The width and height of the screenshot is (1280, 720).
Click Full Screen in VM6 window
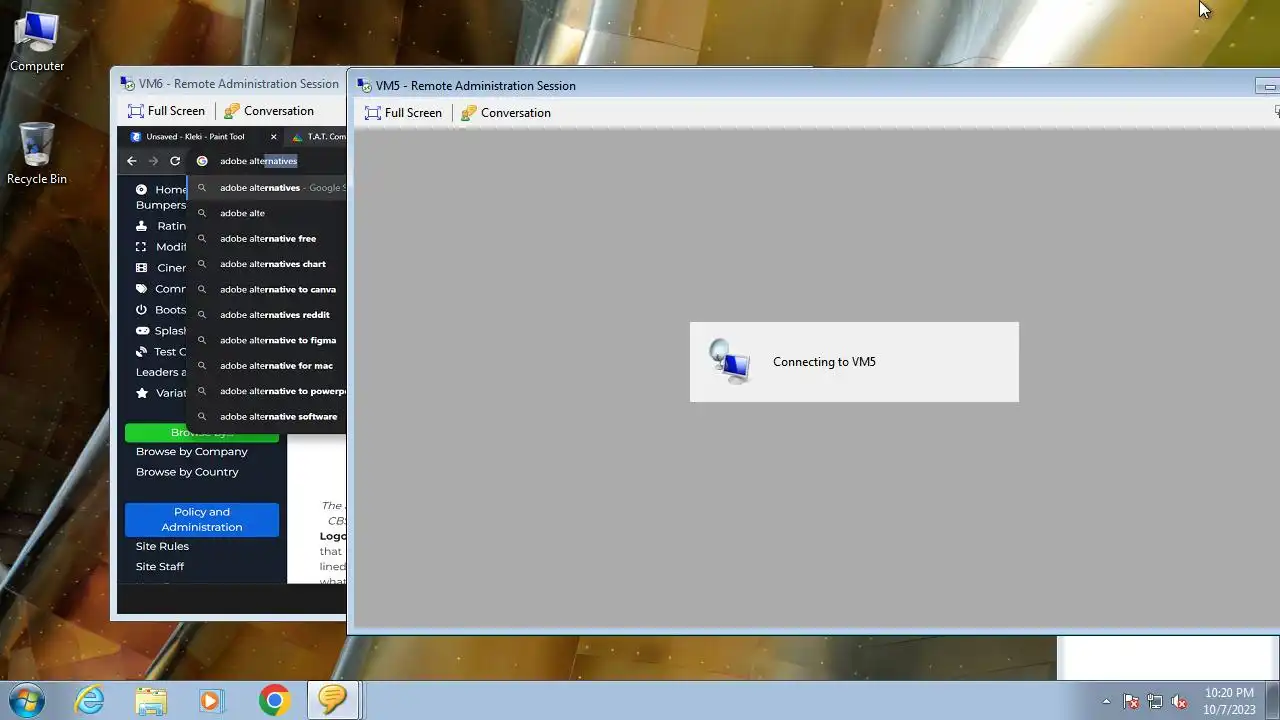167,111
